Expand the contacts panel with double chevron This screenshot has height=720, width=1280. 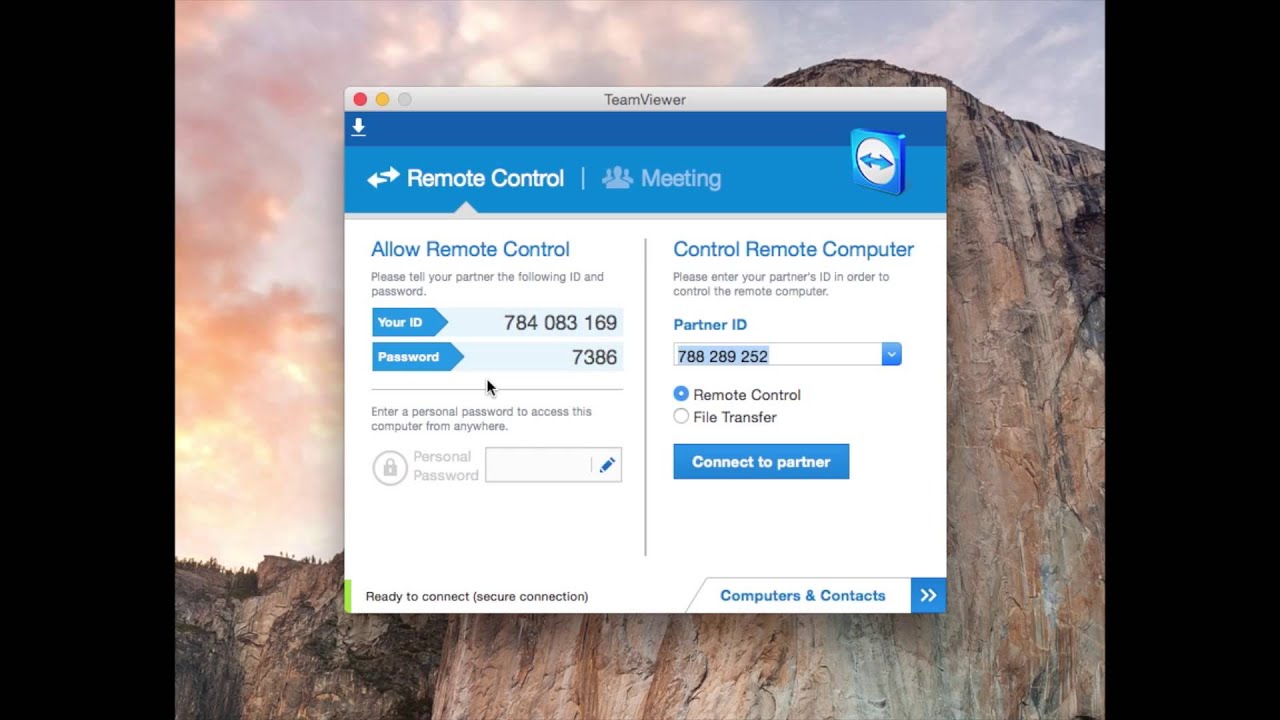click(x=928, y=595)
